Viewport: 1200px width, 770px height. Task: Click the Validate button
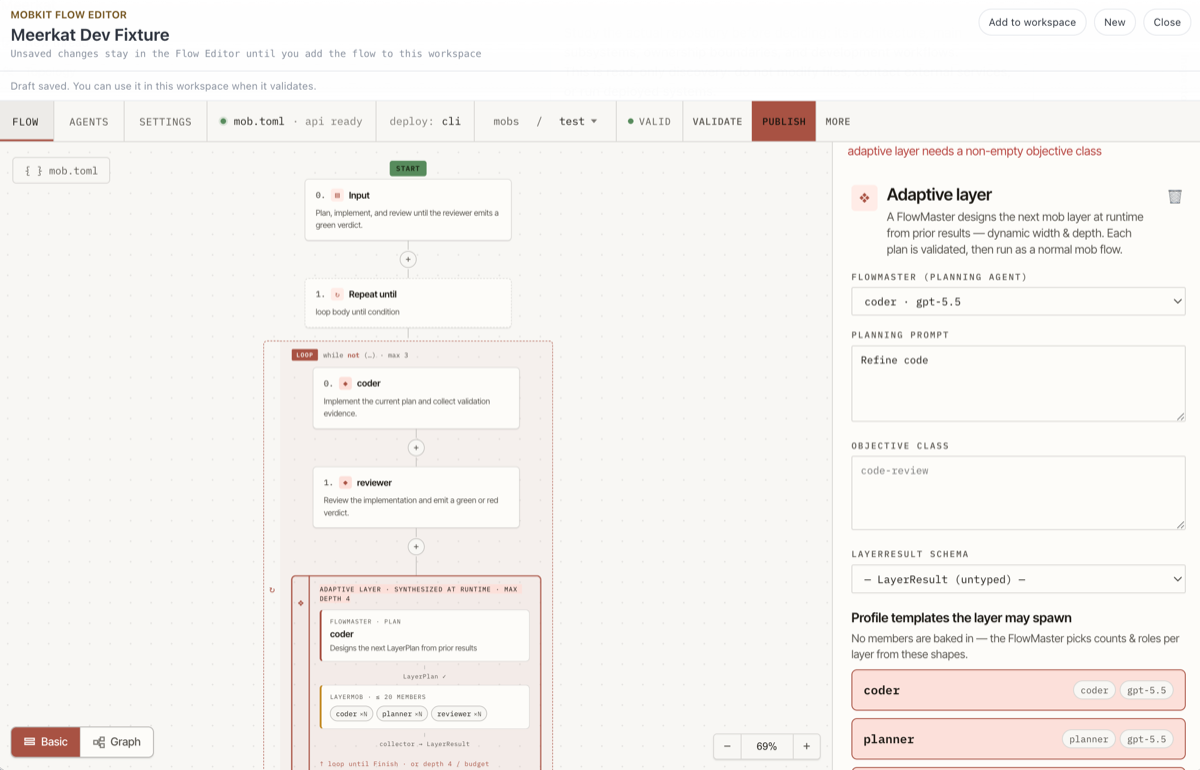click(x=717, y=121)
